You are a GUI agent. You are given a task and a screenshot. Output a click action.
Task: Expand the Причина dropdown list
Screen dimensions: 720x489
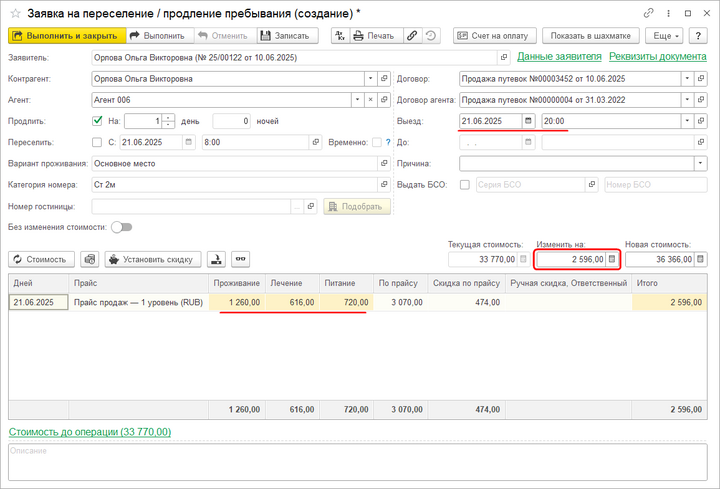tap(700, 163)
